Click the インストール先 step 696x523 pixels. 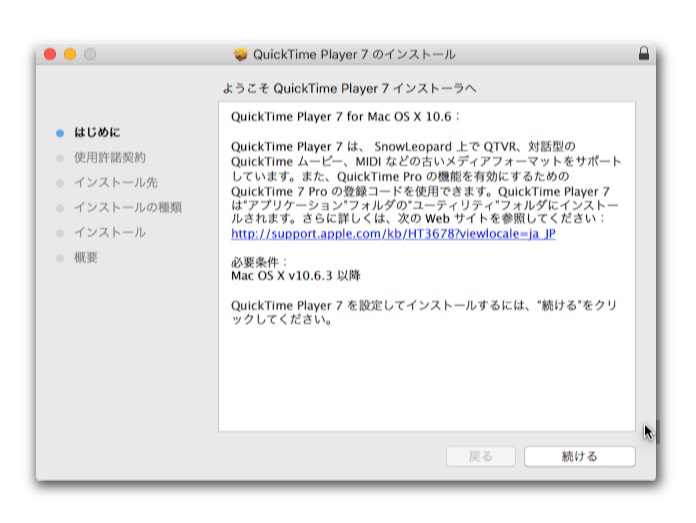tap(115, 182)
